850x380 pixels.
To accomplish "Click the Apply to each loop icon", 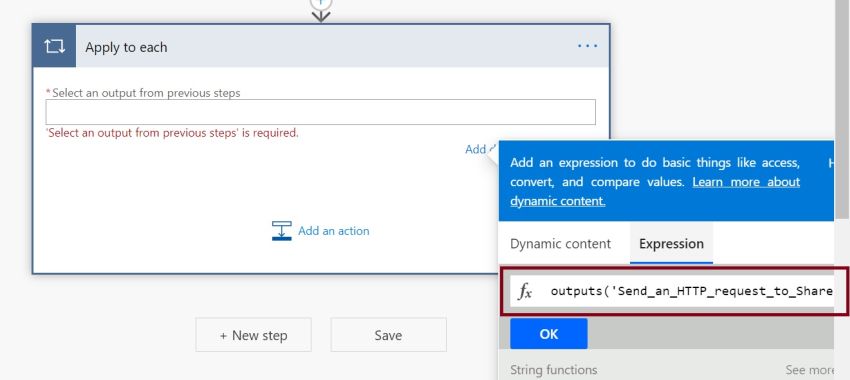I will [54, 47].
